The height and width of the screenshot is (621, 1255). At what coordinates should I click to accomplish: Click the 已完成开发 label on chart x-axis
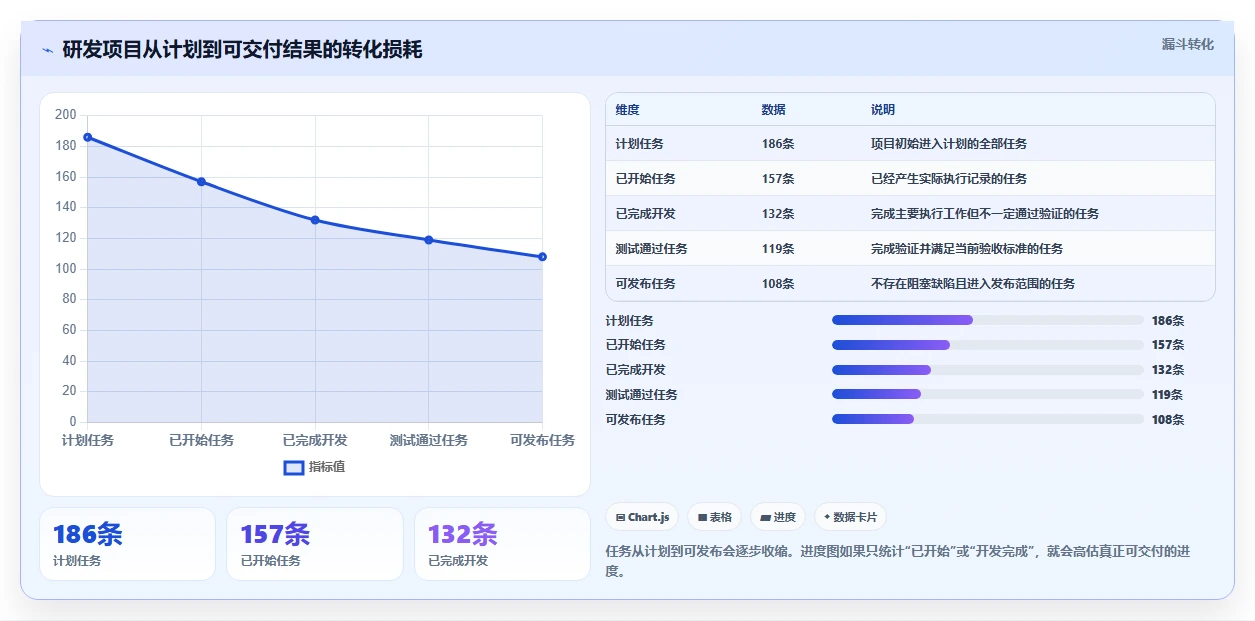(315, 440)
